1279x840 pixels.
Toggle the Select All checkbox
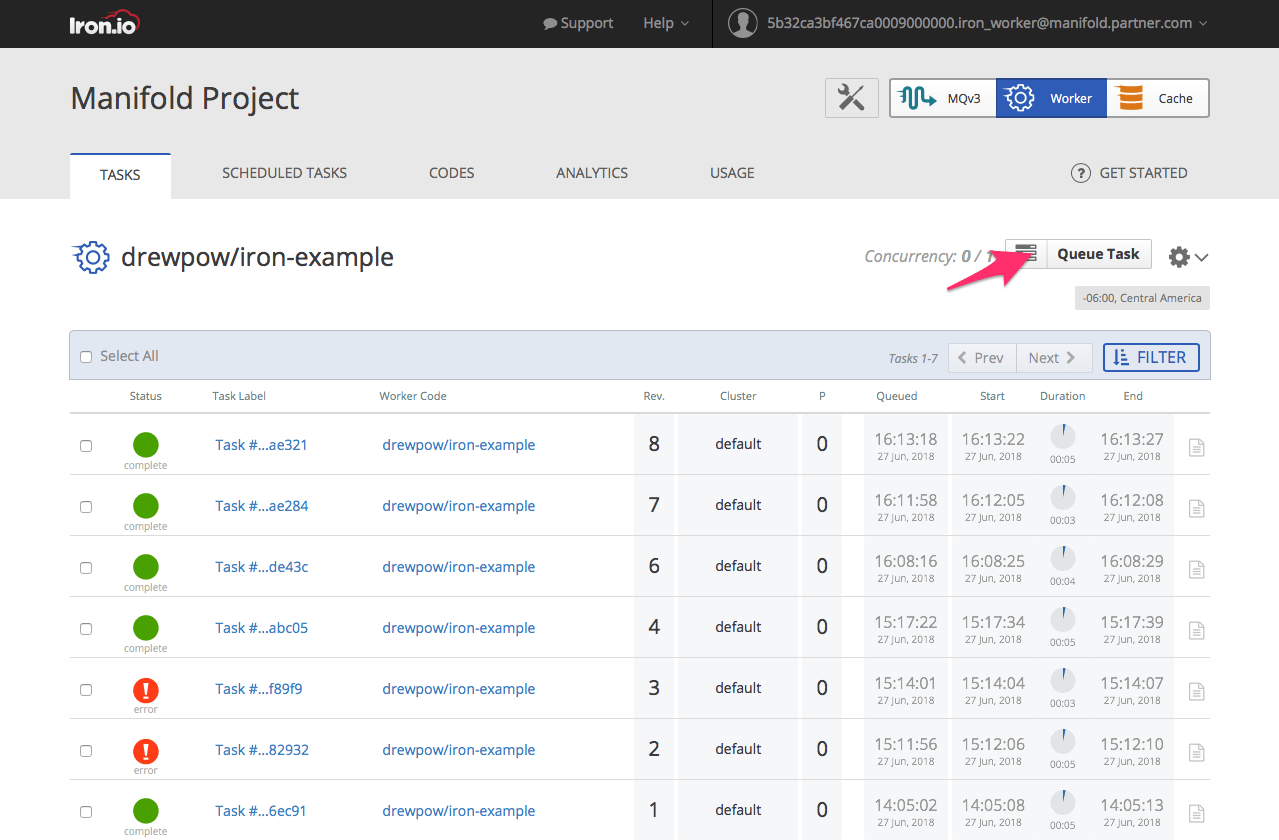tap(86, 357)
